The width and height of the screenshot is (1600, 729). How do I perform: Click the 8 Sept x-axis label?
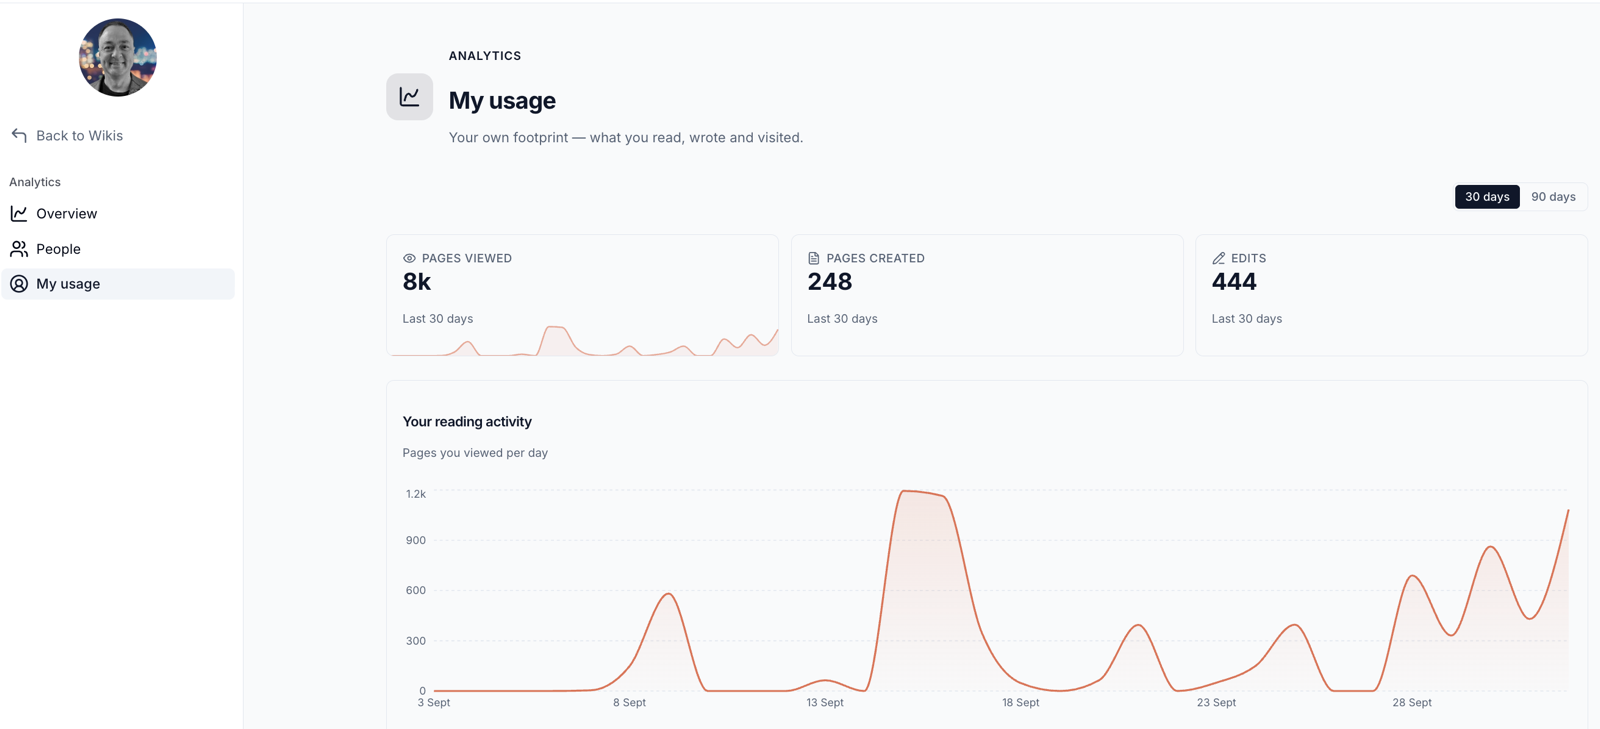(630, 703)
